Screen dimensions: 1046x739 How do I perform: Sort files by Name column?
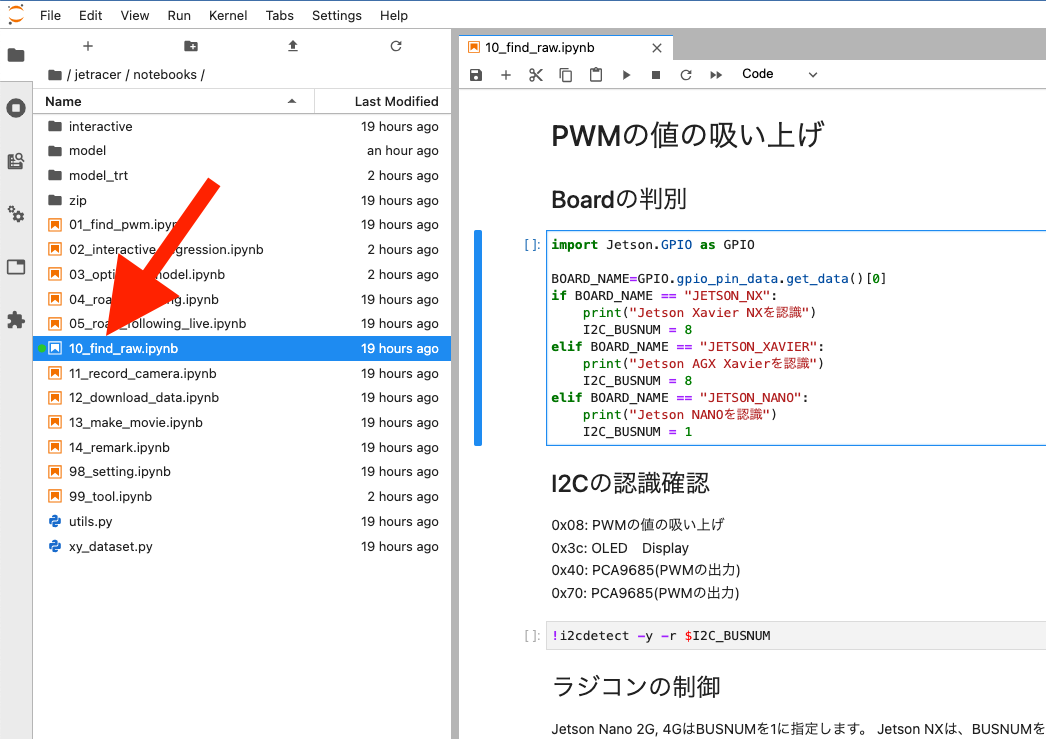[173, 101]
